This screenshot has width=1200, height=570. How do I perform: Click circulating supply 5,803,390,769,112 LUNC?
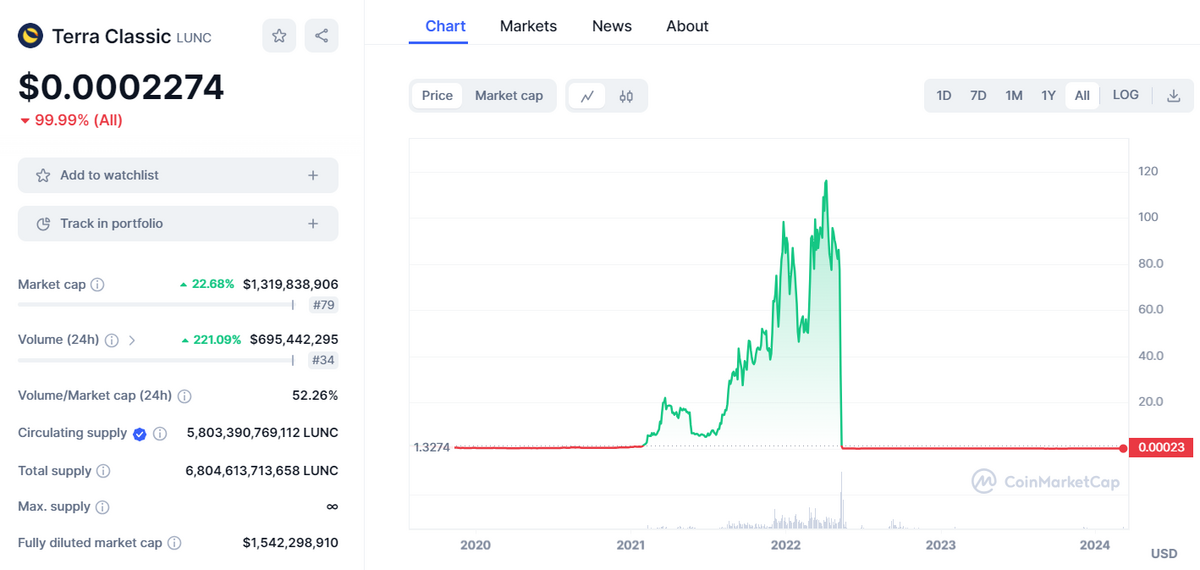coord(262,433)
